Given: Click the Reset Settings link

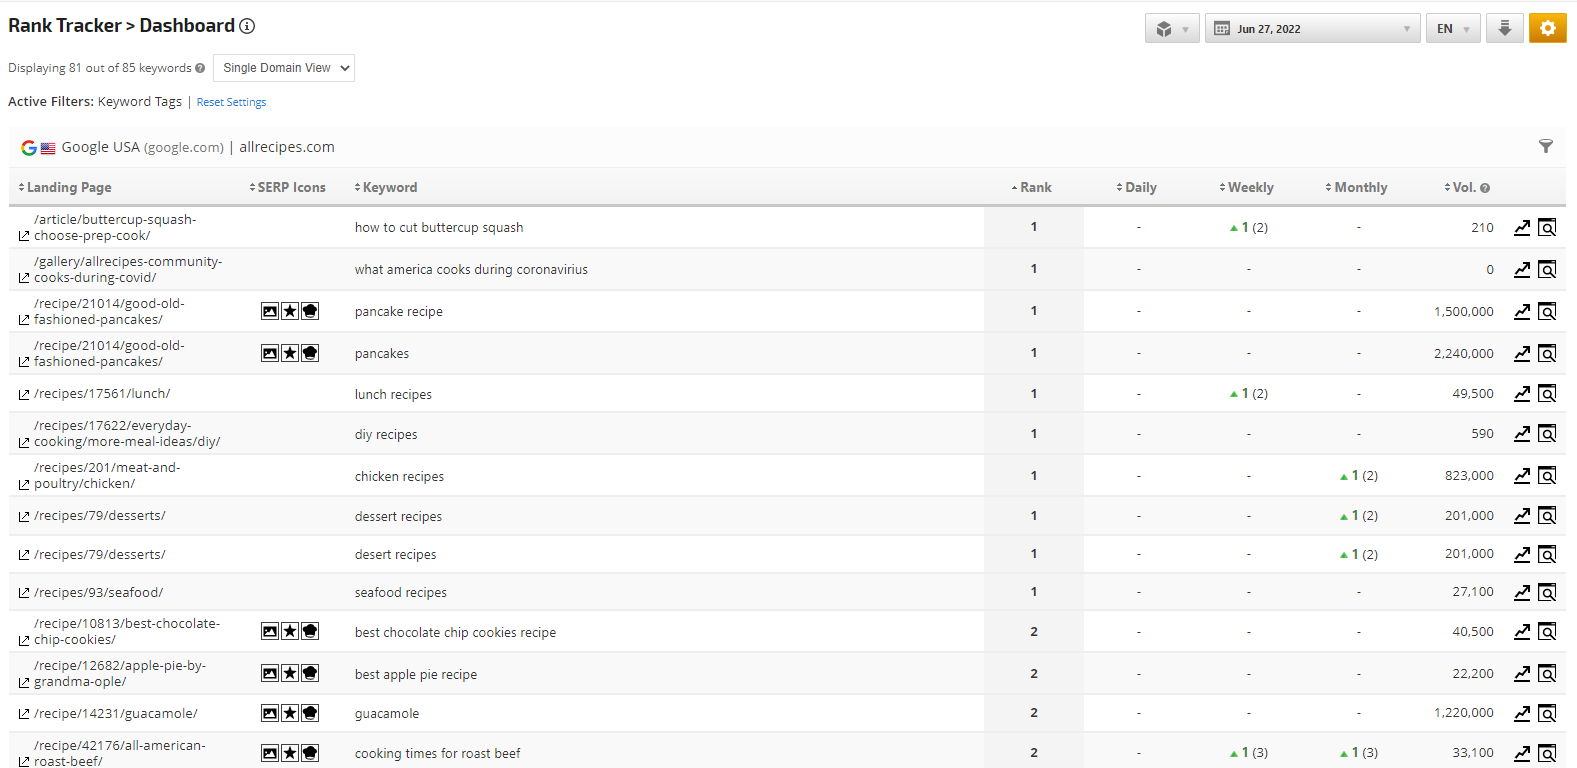Looking at the screenshot, I should (231, 102).
